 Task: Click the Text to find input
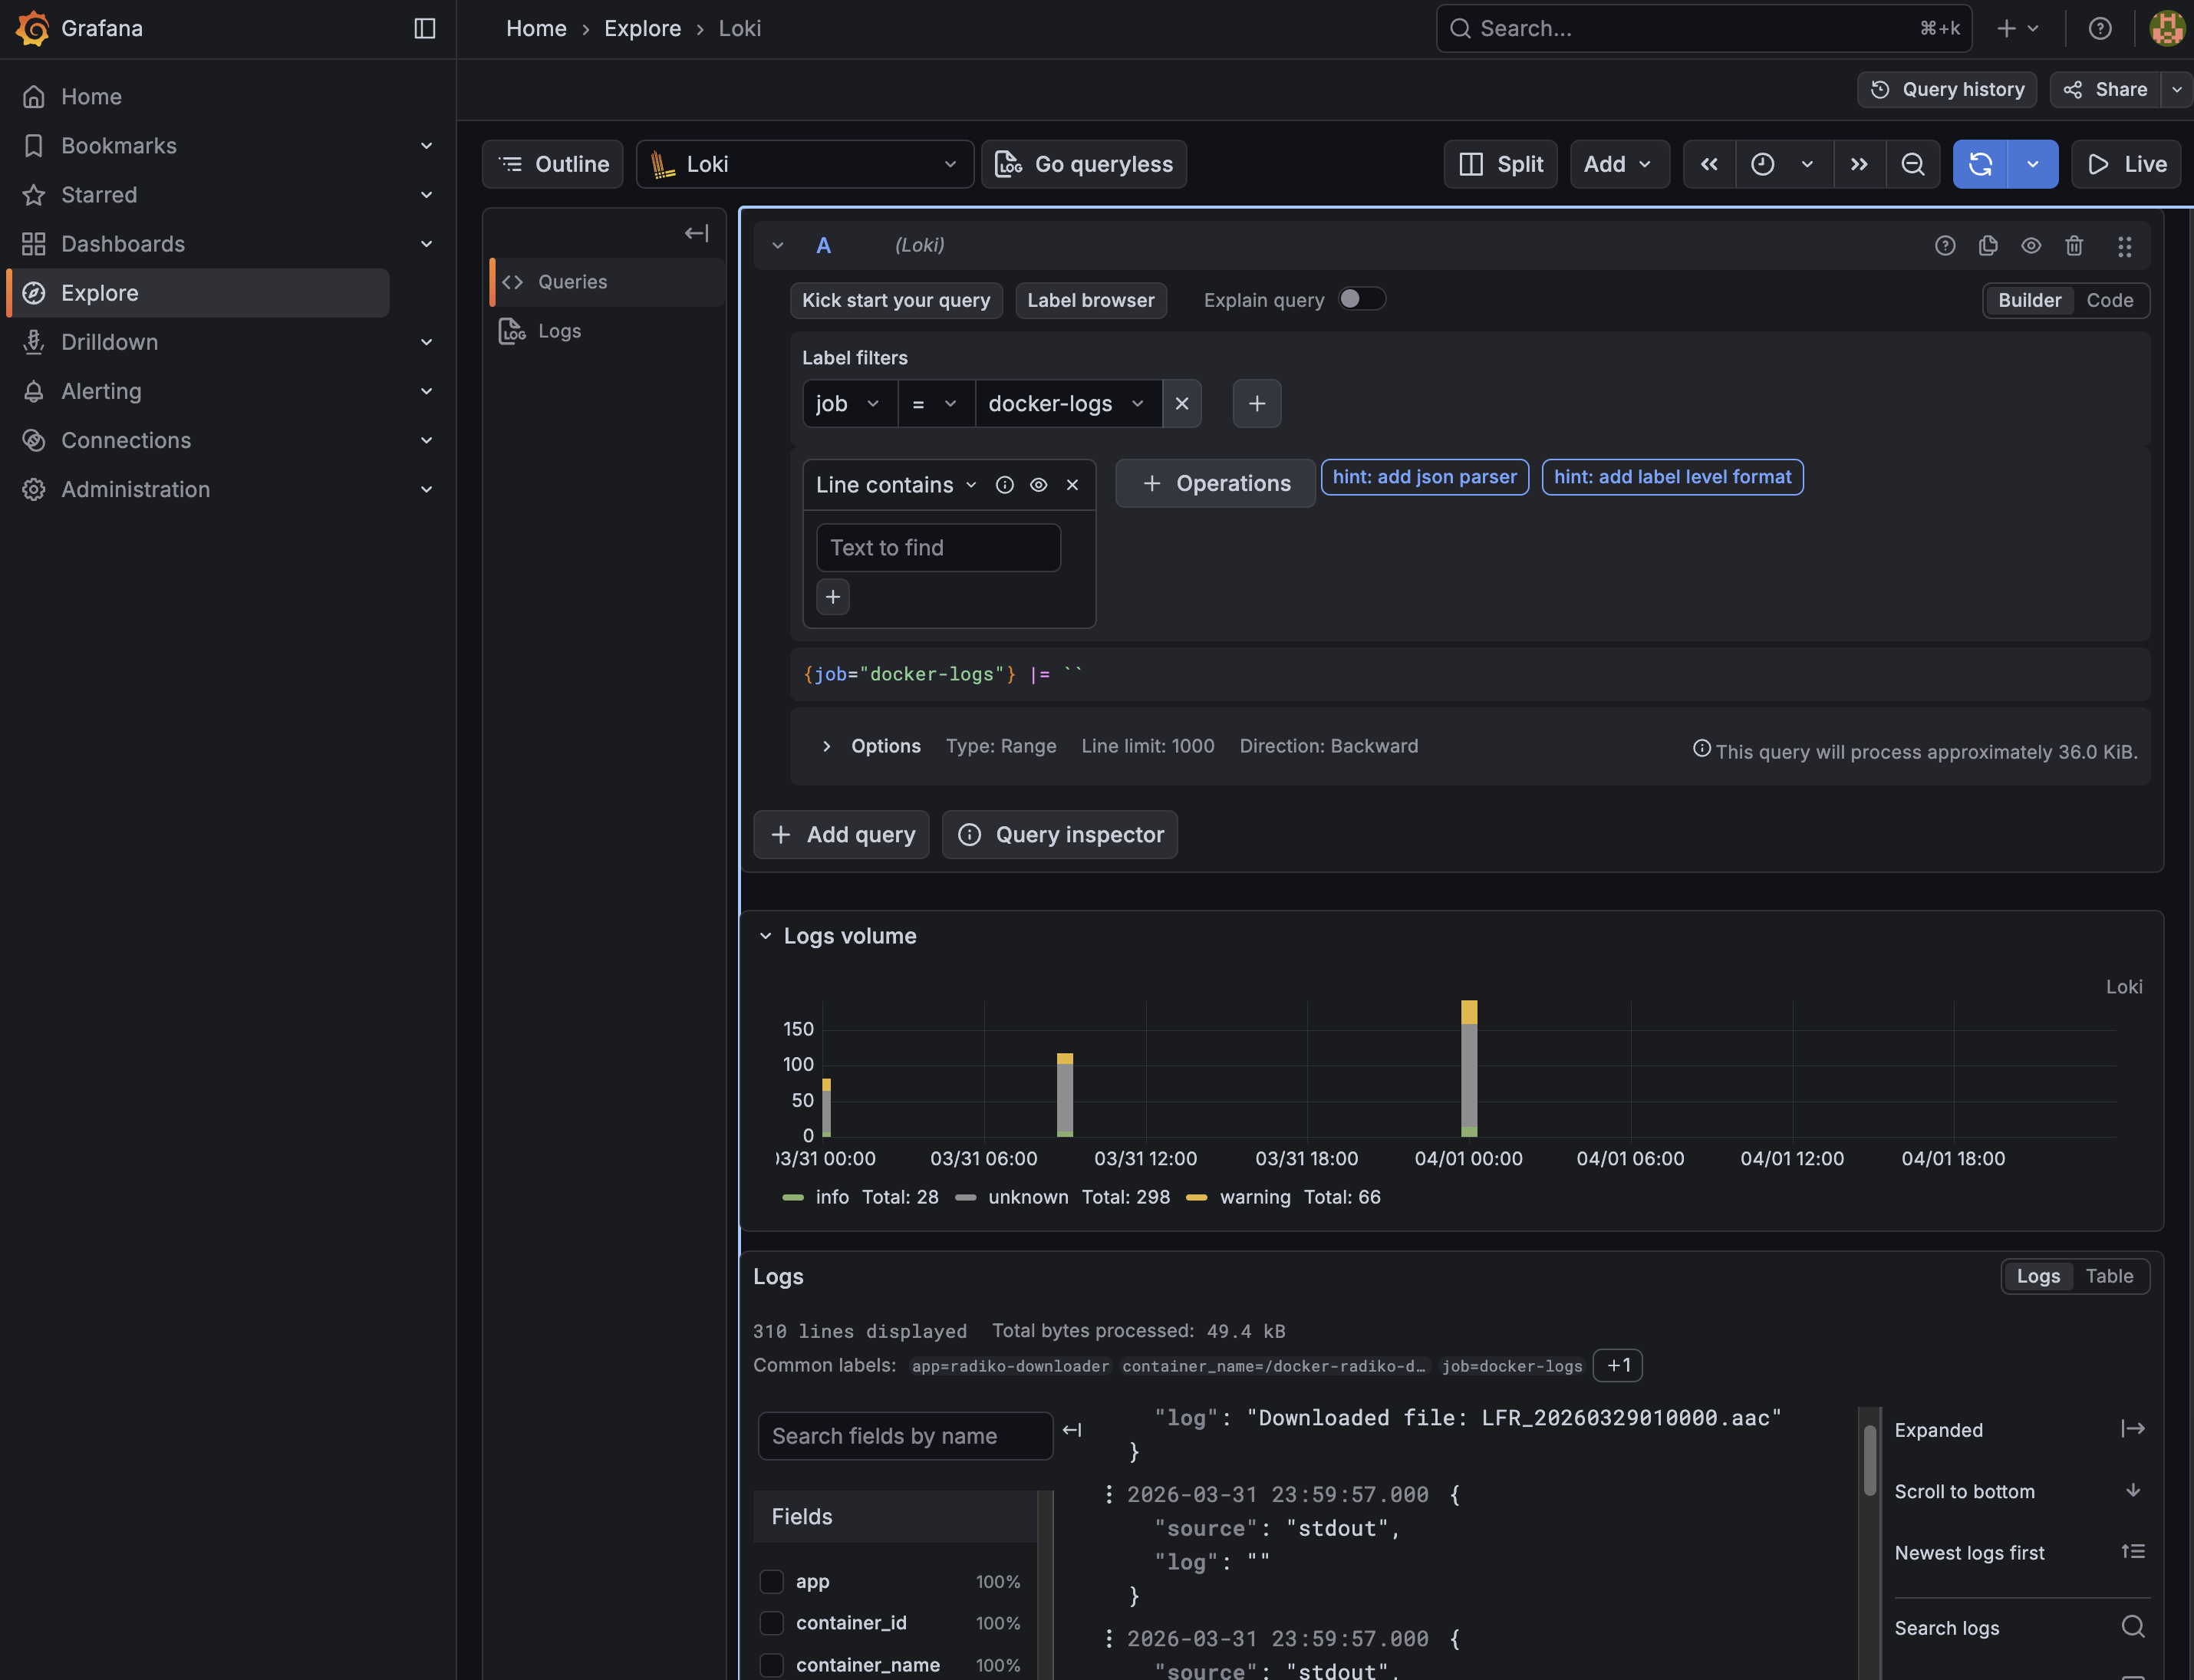click(x=938, y=548)
